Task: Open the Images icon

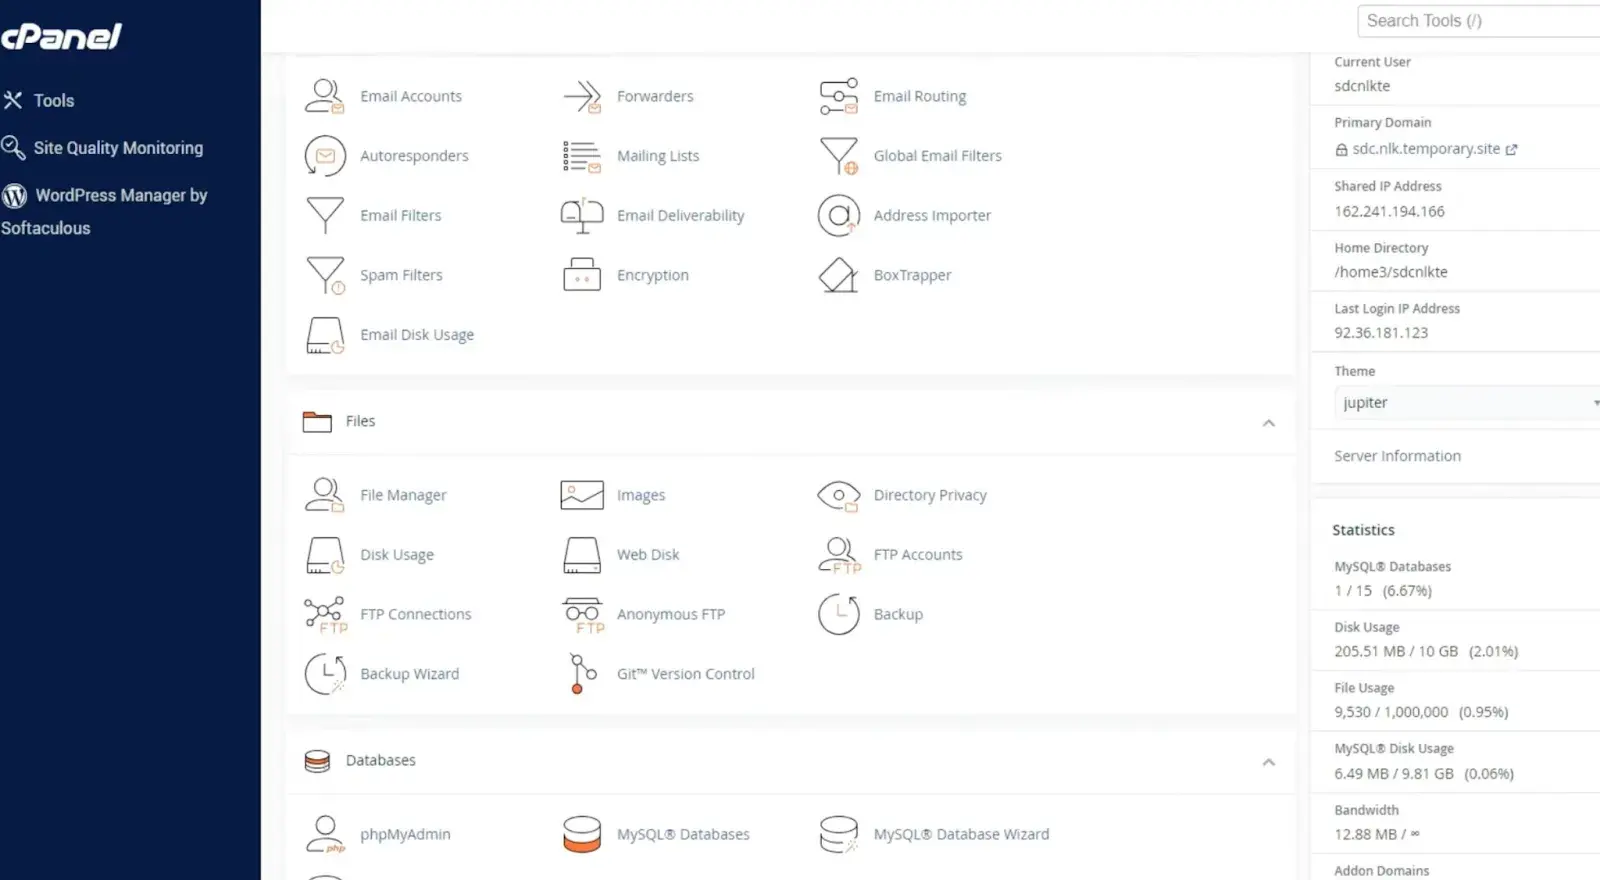Action: [x=582, y=495]
